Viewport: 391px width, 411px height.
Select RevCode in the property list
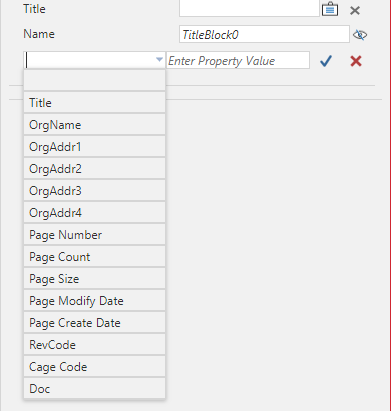95,344
